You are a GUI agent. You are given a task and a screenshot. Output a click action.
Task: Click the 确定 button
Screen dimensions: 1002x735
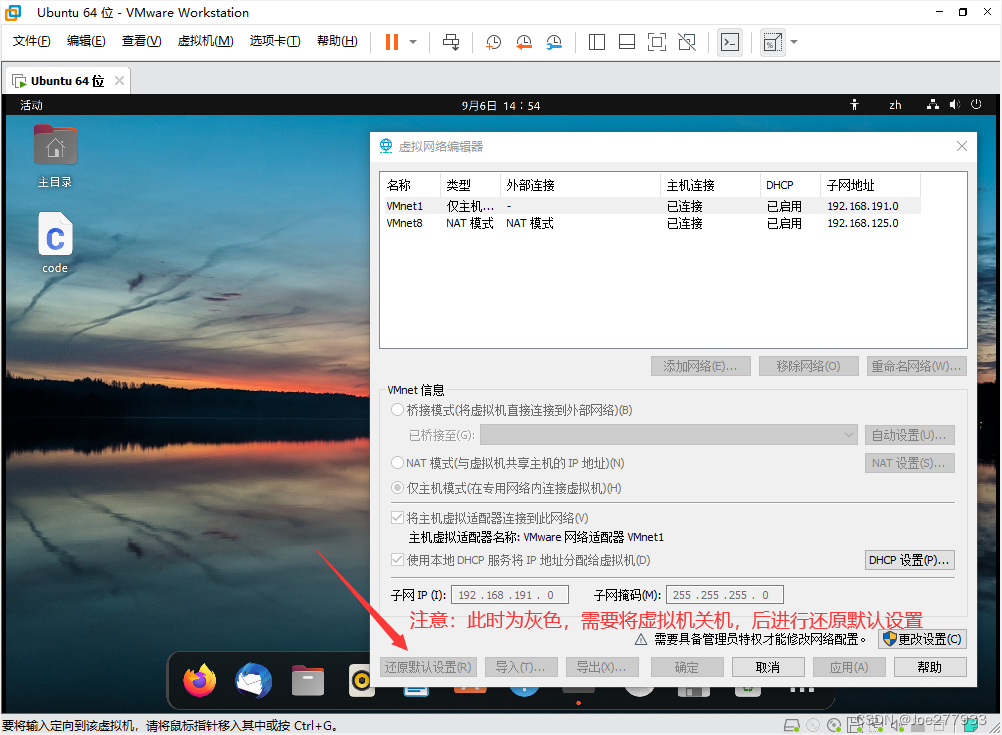687,667
